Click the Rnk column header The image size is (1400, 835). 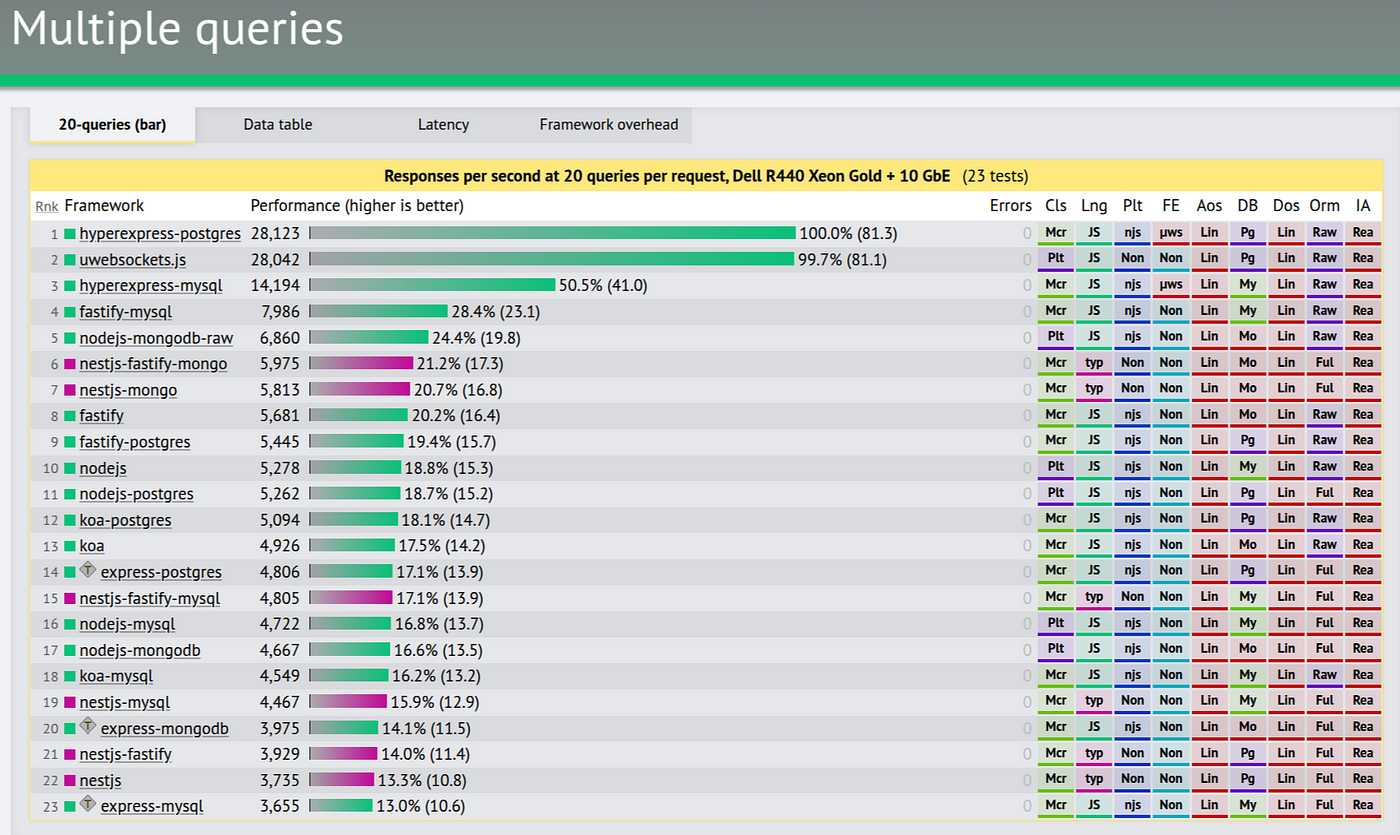click(47, 206)
